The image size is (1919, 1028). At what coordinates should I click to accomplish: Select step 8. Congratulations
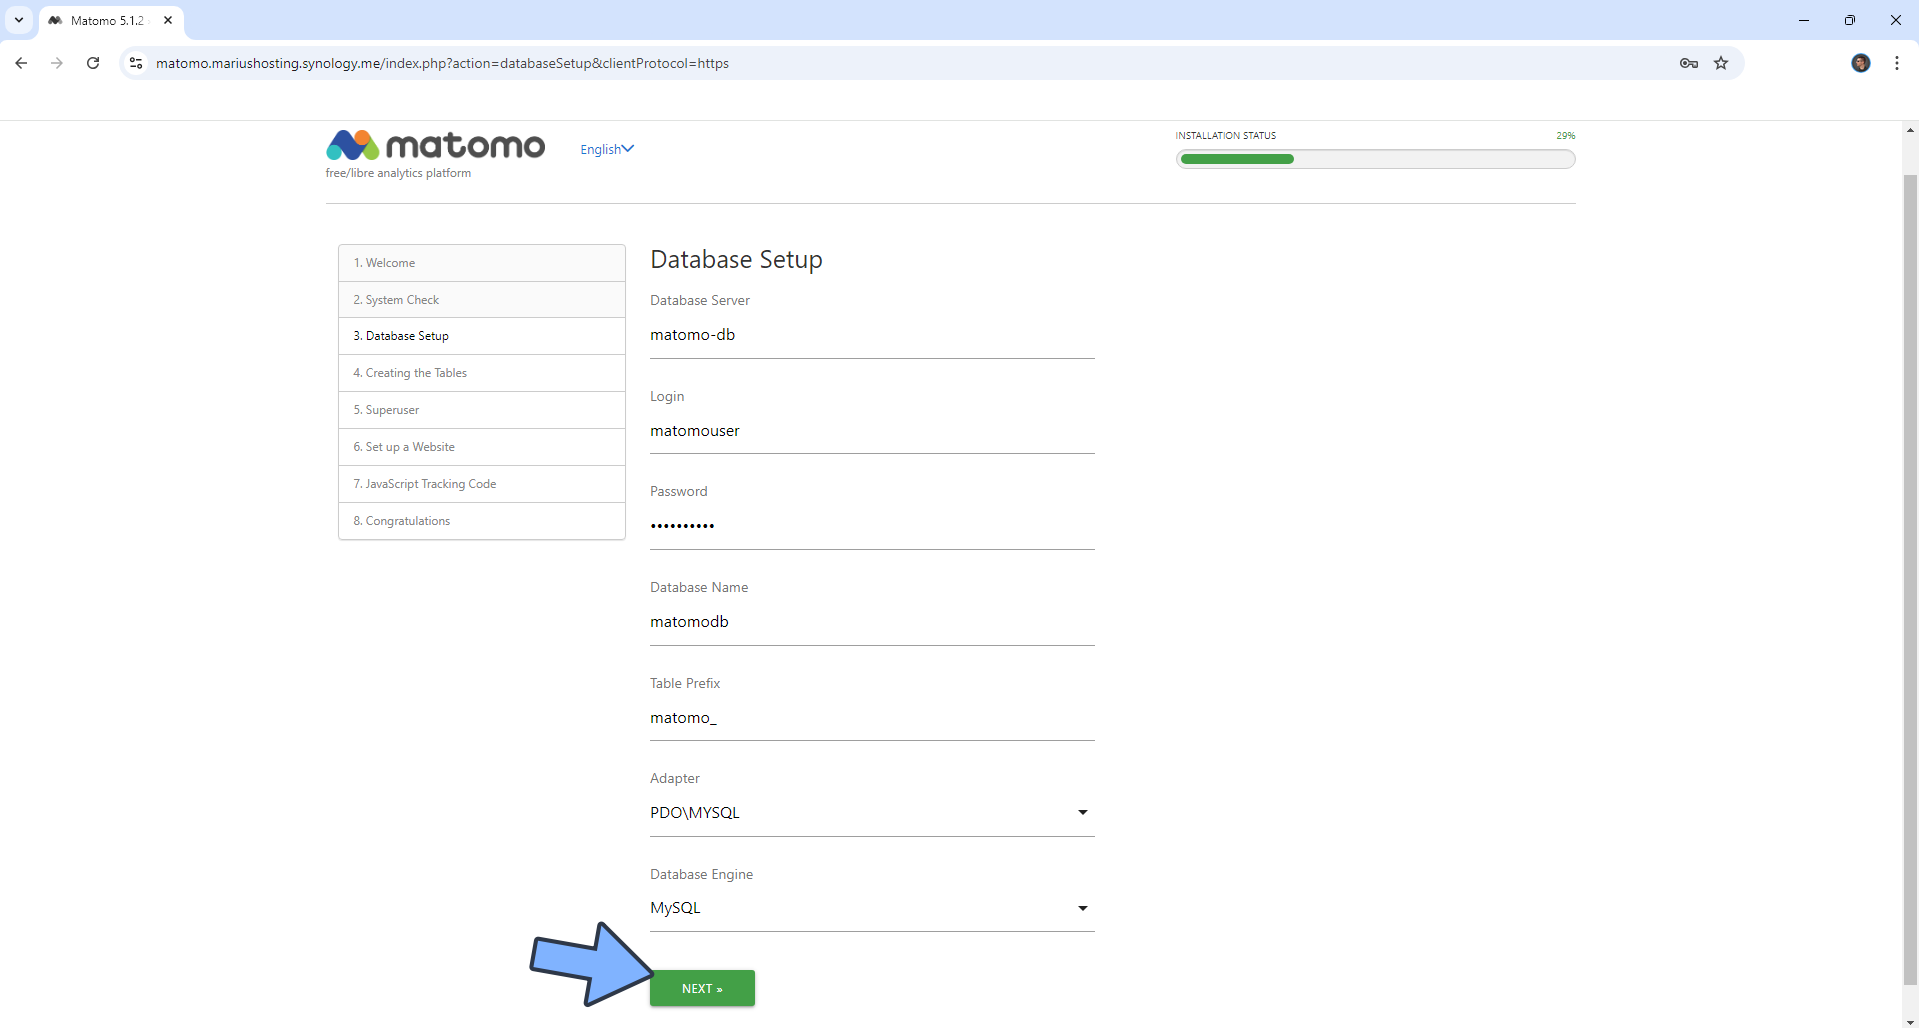(482, 521)
